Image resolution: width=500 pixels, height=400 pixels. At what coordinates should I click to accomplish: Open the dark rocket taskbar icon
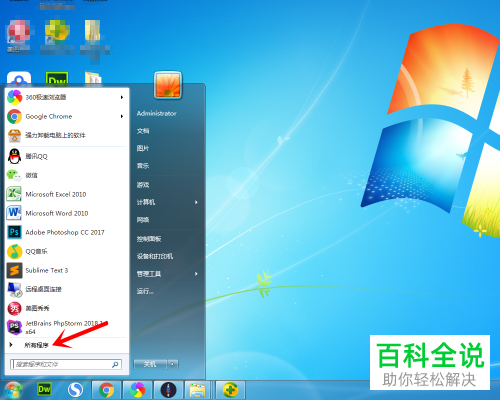pos(168,390)
